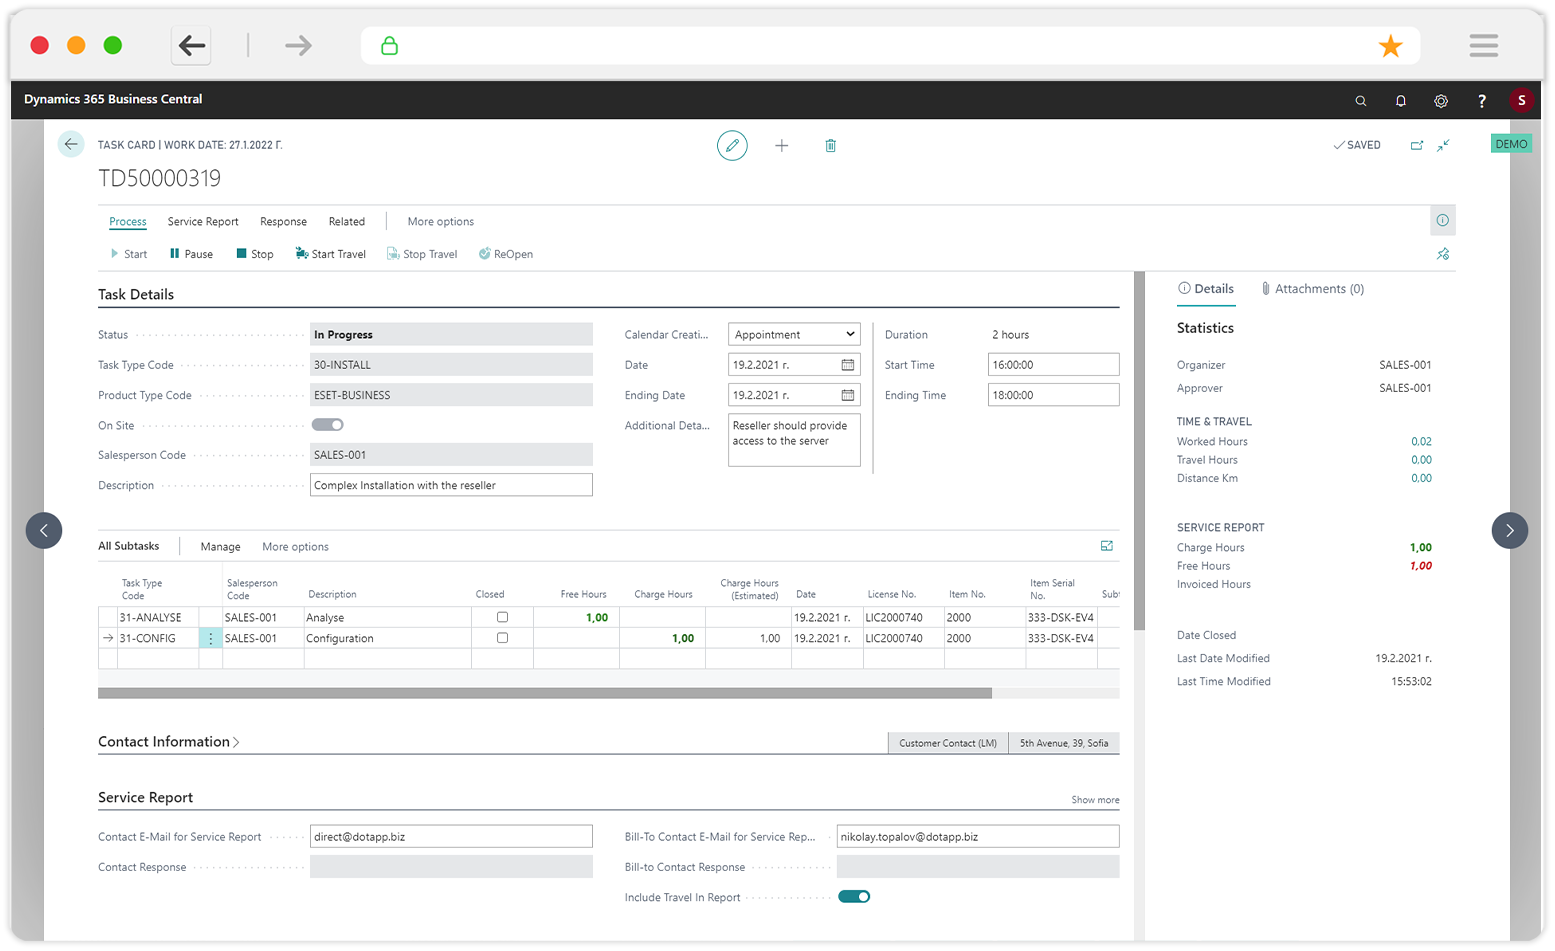Start the task timer
Screen dimensions: 1555x951
[x=129, y=254]
